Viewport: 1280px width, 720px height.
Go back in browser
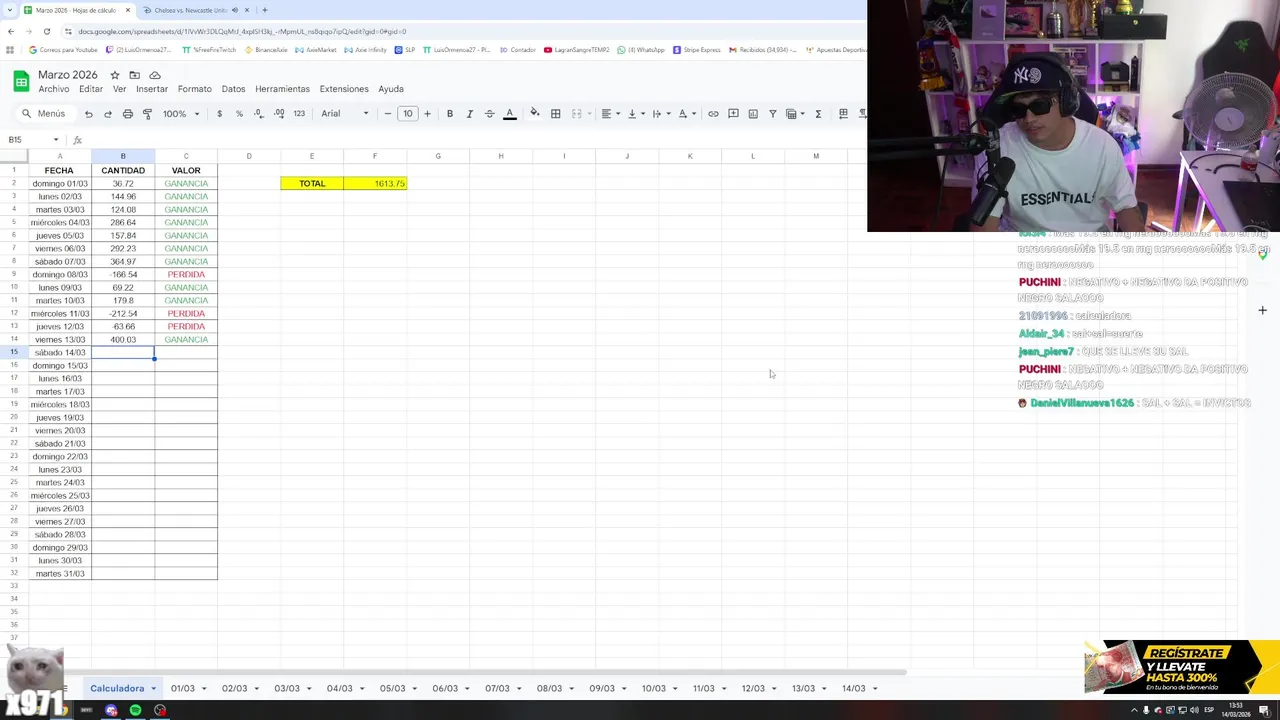coord(11,31)
